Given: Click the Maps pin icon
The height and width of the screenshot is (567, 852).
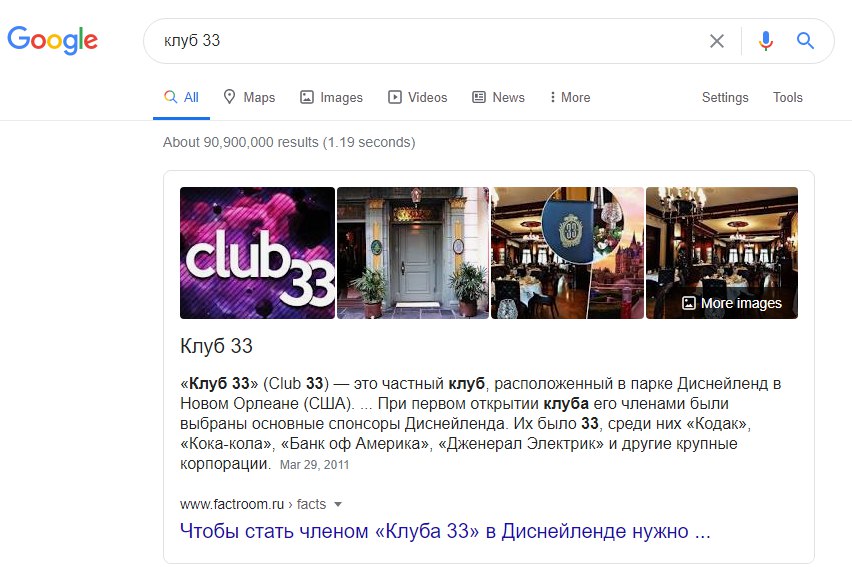Looking at the screenshot, I should point(229,97).
